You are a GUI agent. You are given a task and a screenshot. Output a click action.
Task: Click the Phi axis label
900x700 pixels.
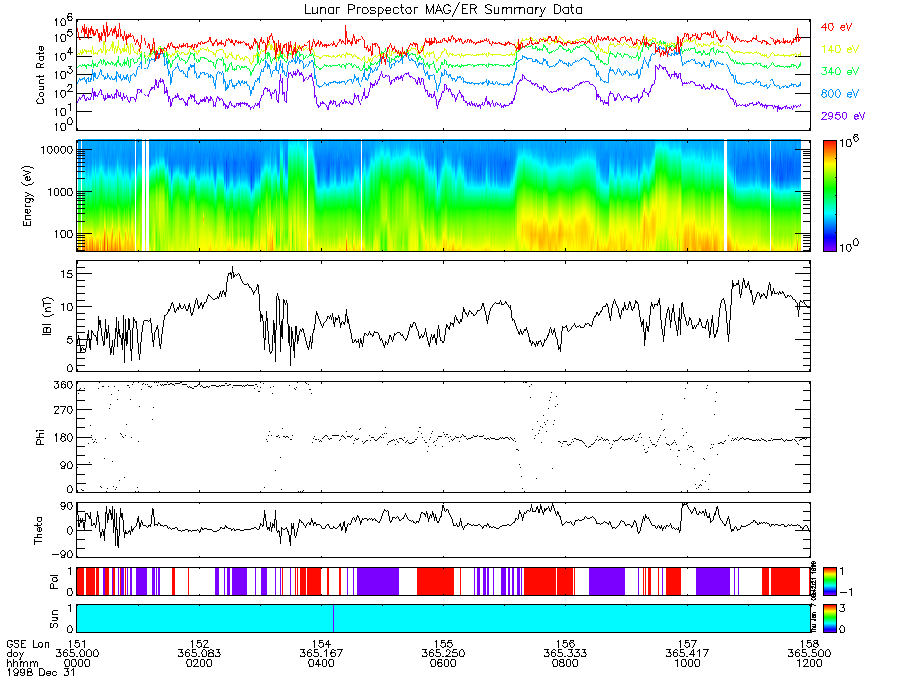[40, 437]
